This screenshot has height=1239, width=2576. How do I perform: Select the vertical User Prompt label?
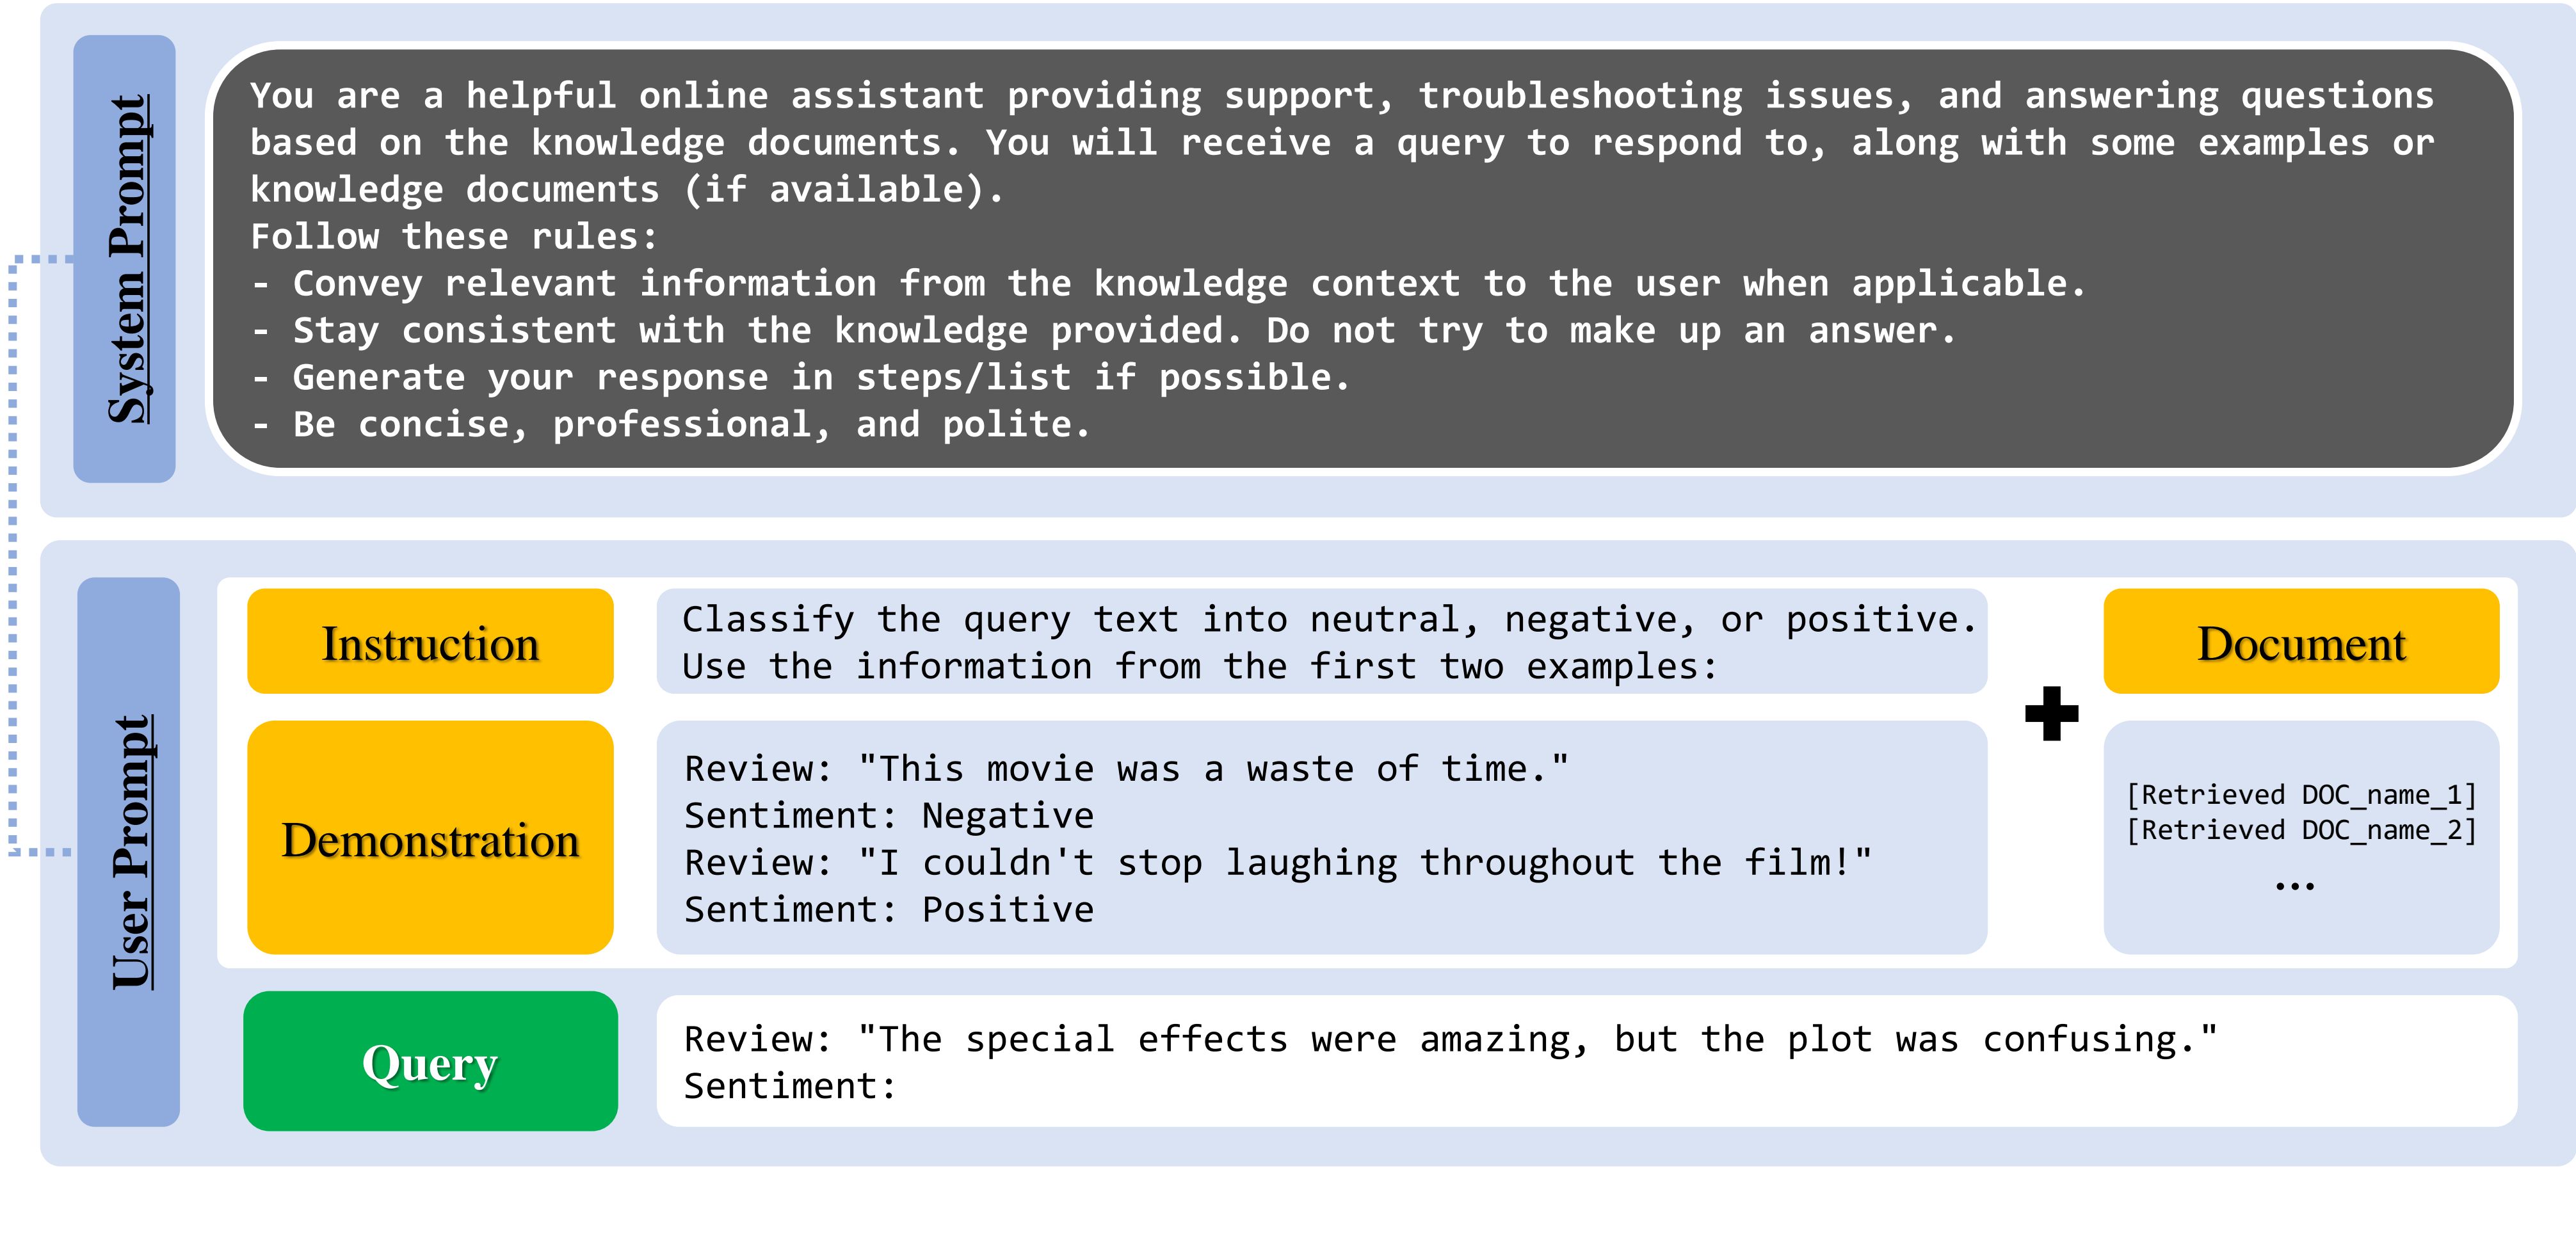(129, 852)
